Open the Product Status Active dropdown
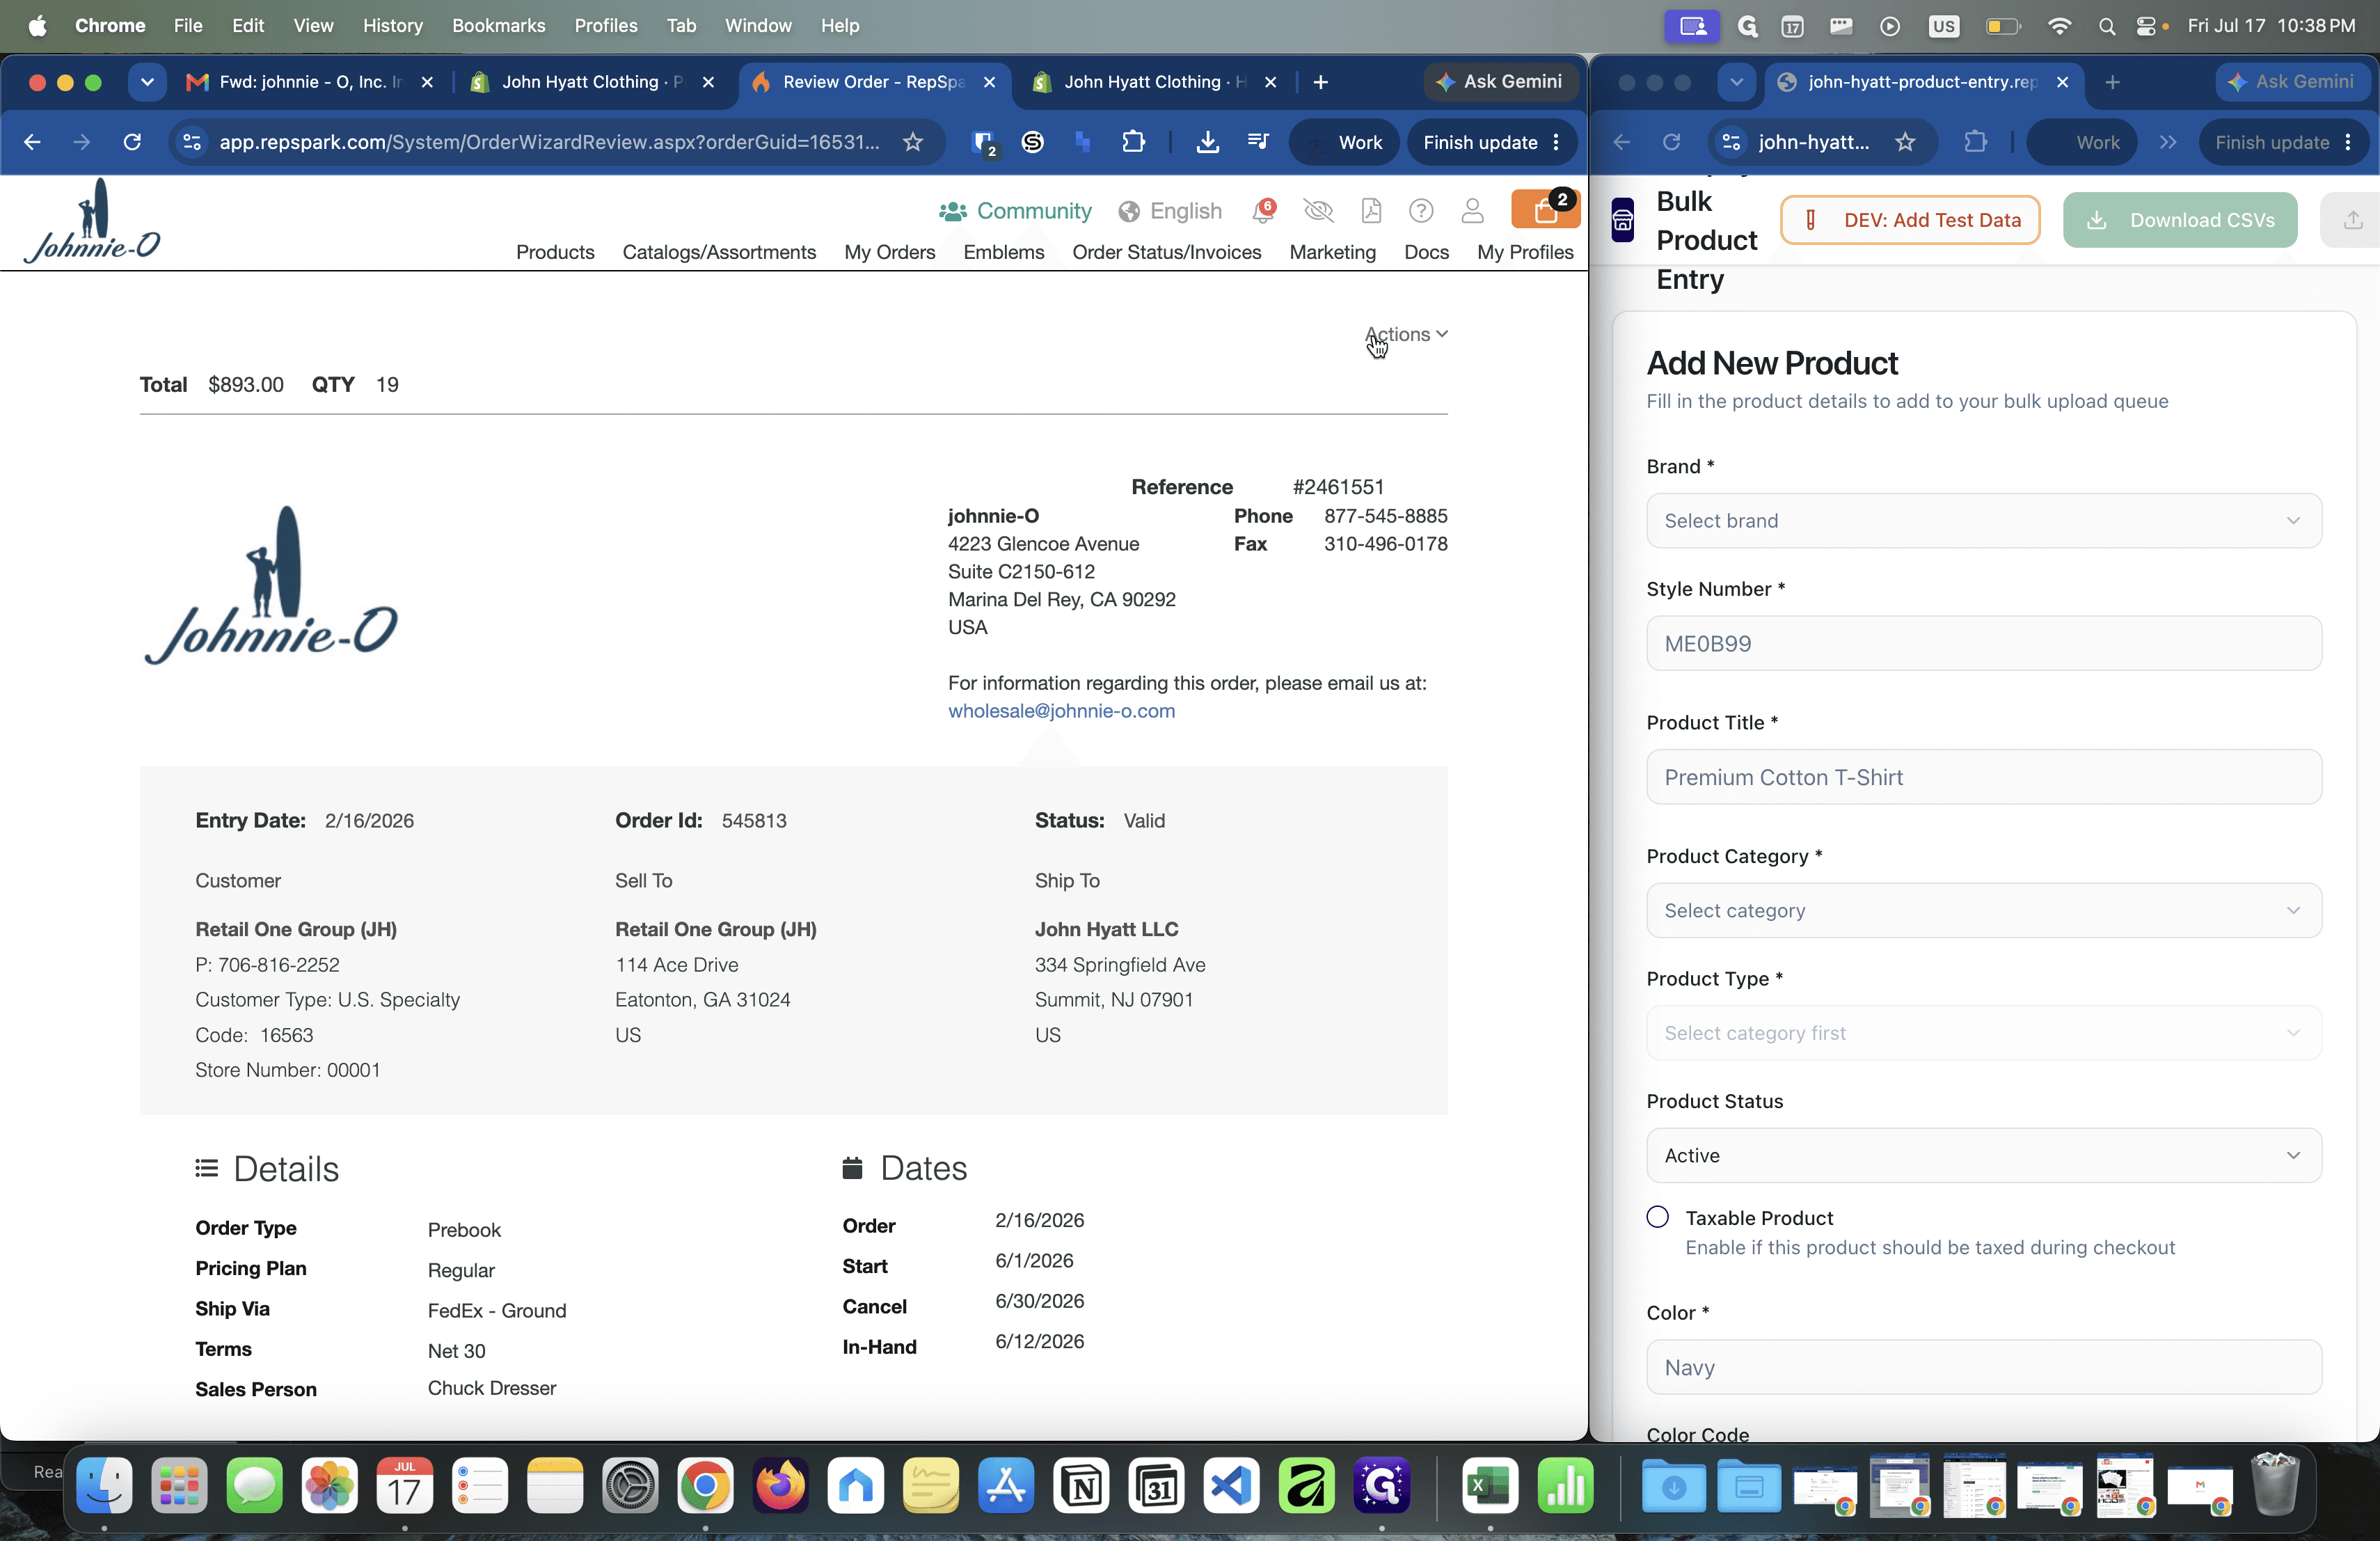The height and width of the screenshot is (1541, 2380). (1983, 1155)
